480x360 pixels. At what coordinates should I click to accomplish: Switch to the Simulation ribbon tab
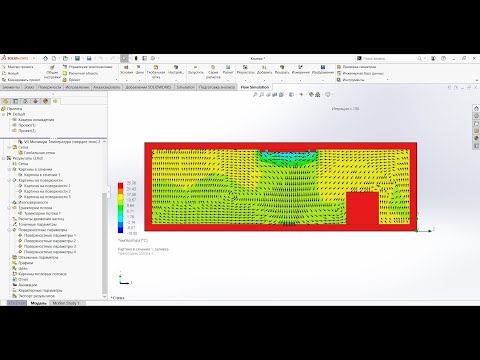185,87
